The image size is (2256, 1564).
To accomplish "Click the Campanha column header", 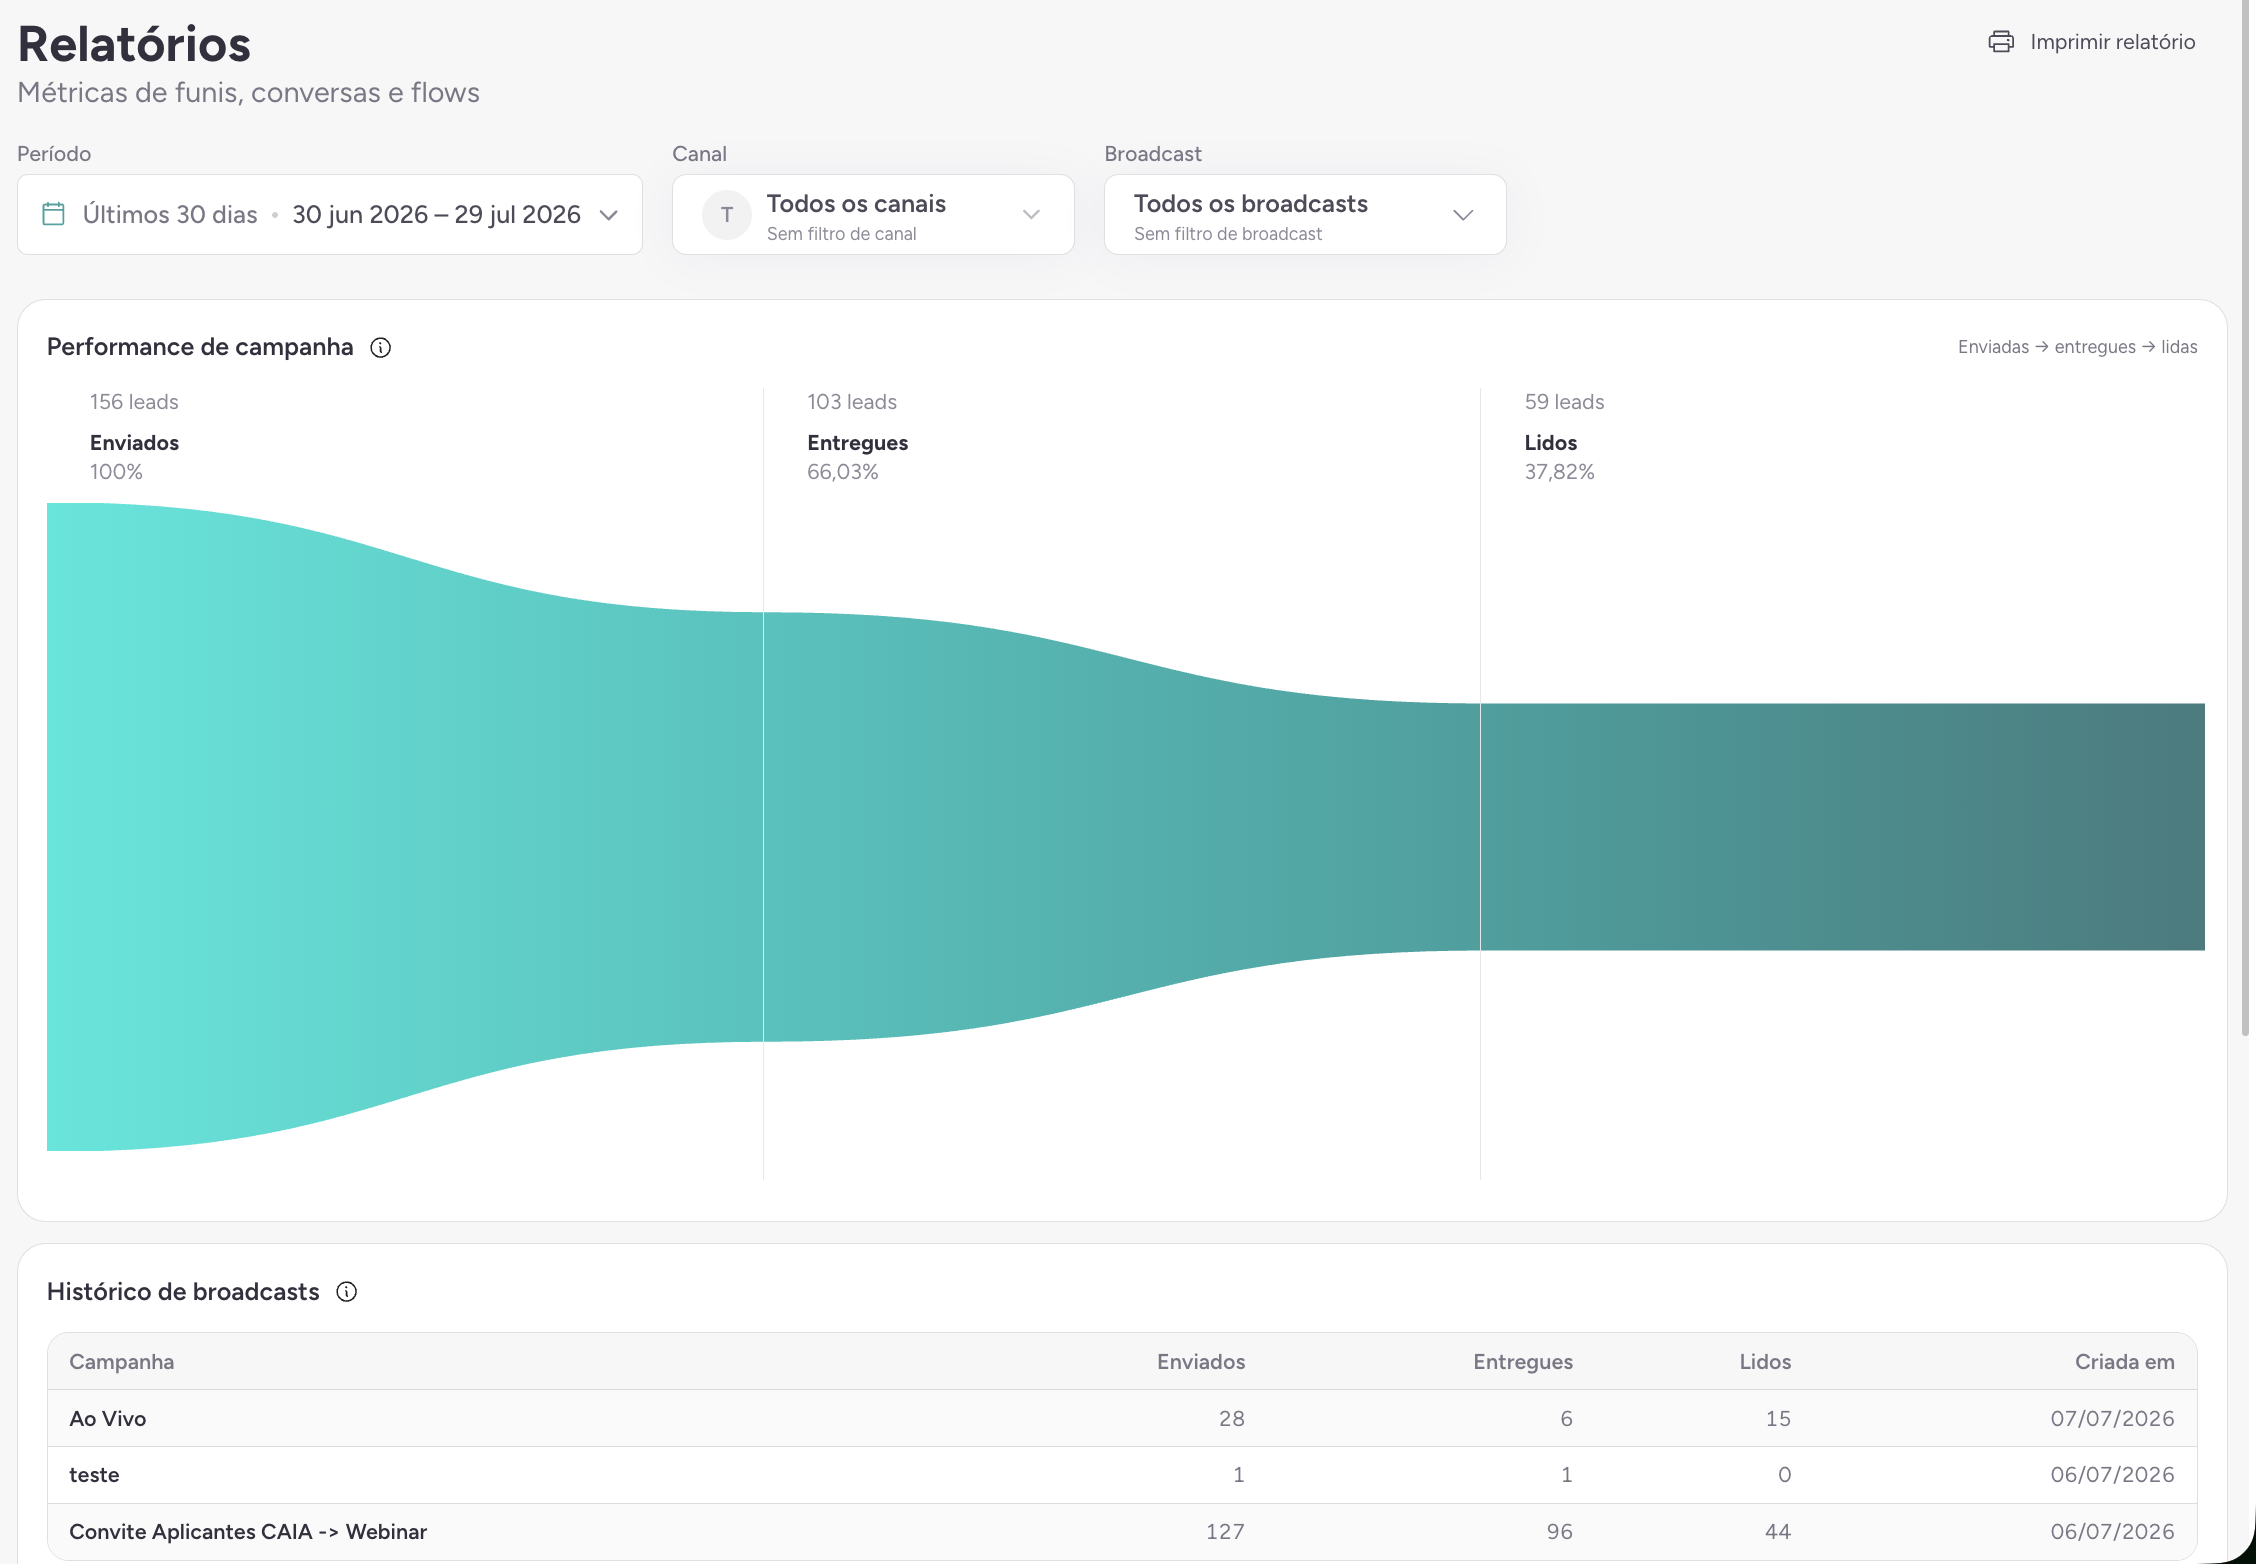I will 121,1361.
